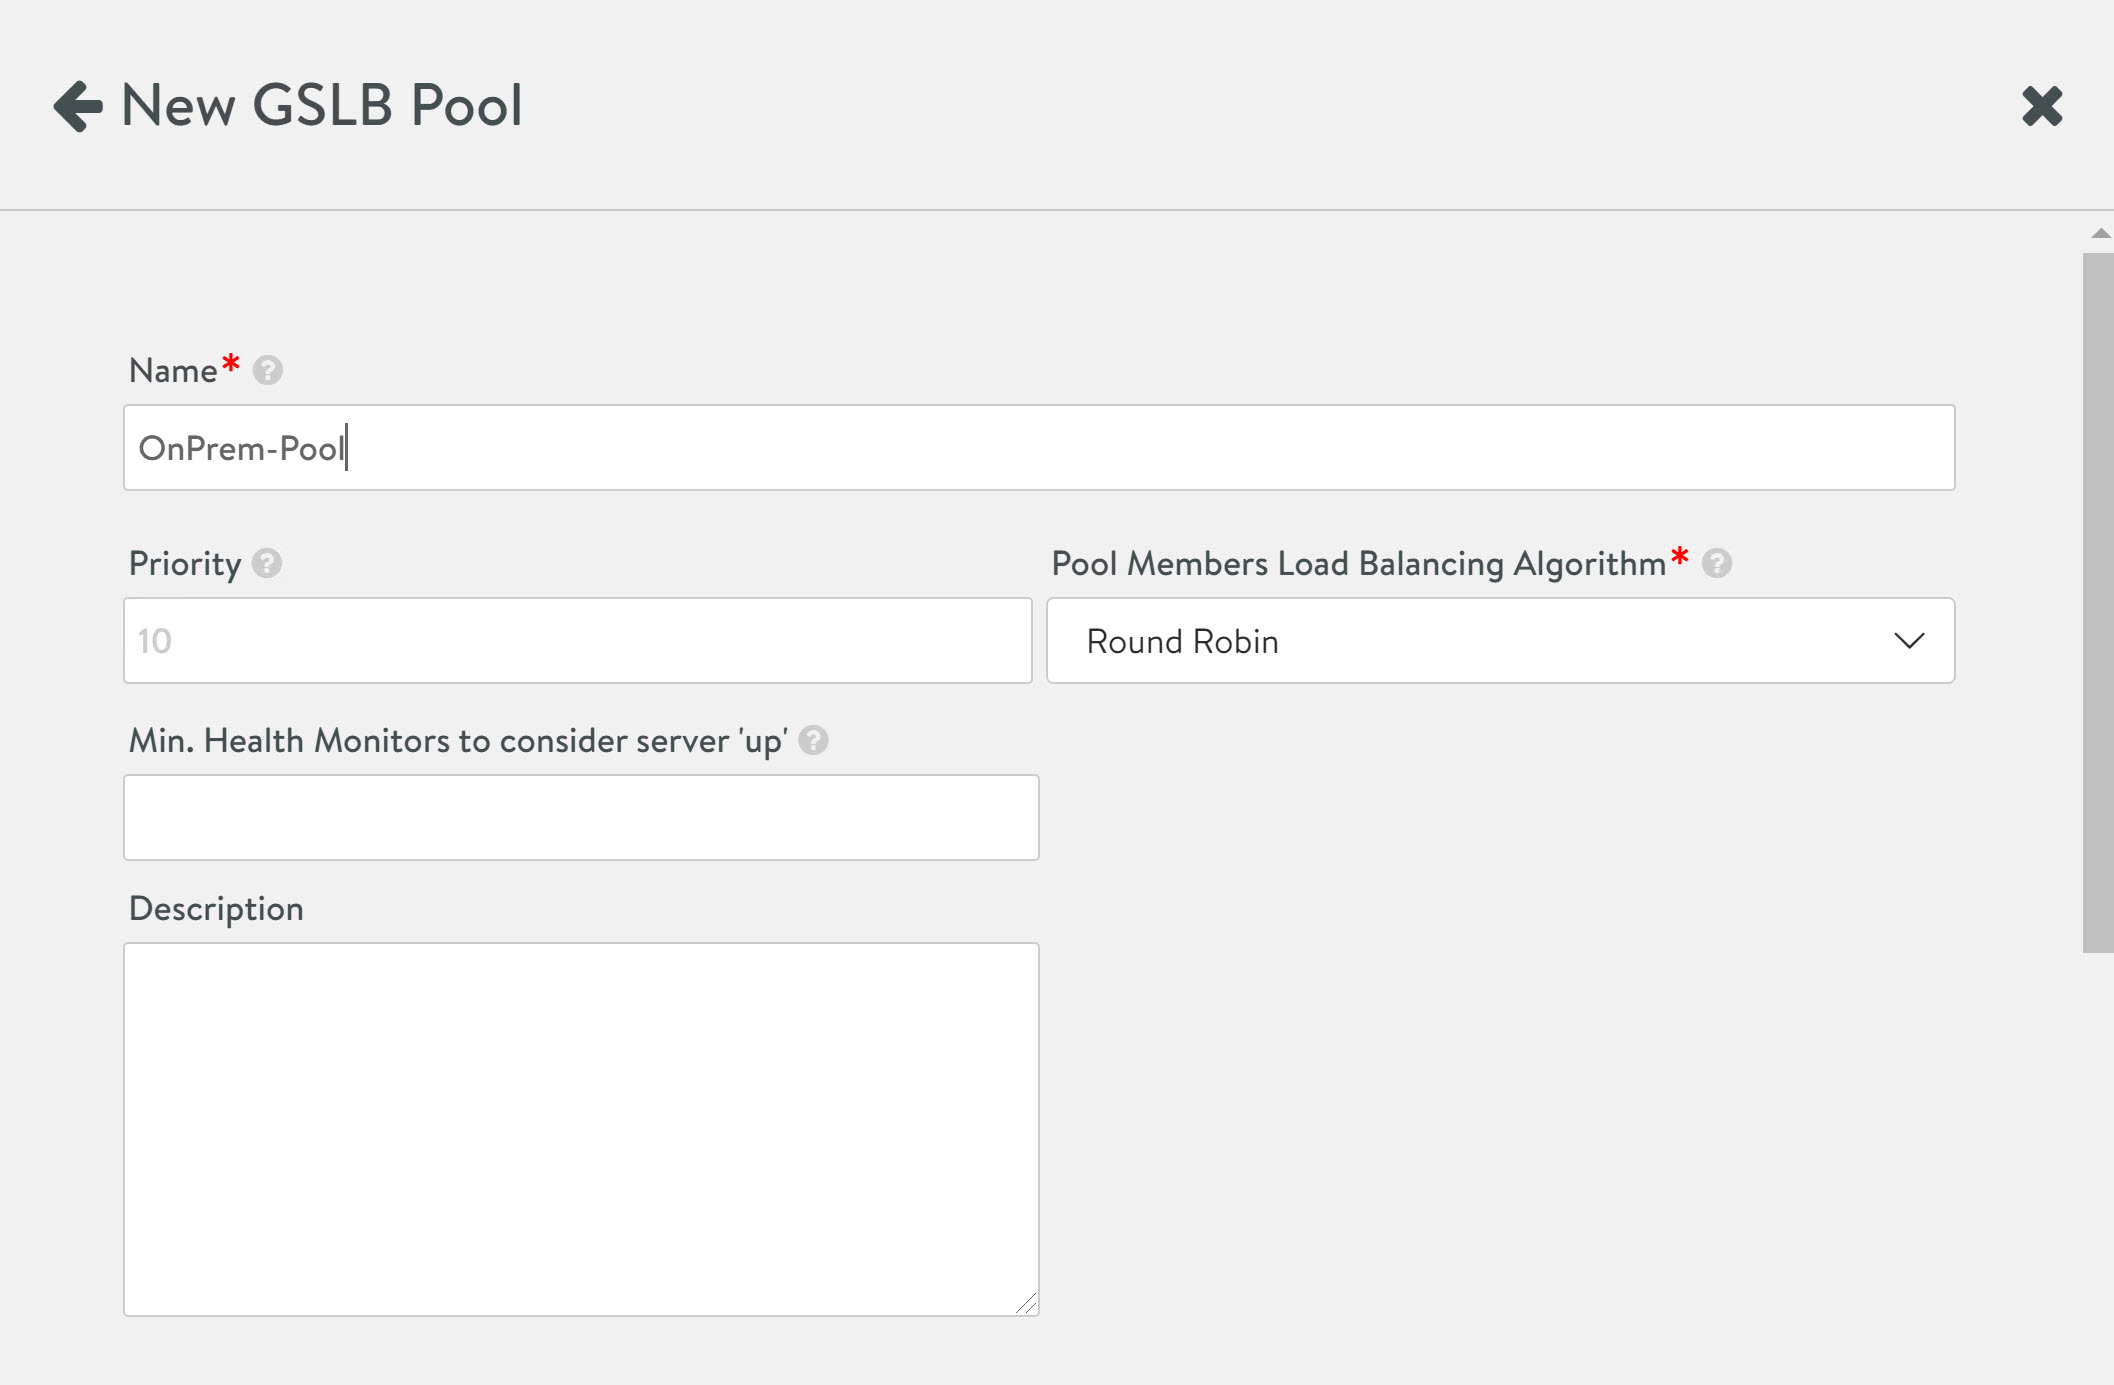Click the vertical scrollbar thumb
This screenshot has height=1385, width=2114.
[2097, 602]
